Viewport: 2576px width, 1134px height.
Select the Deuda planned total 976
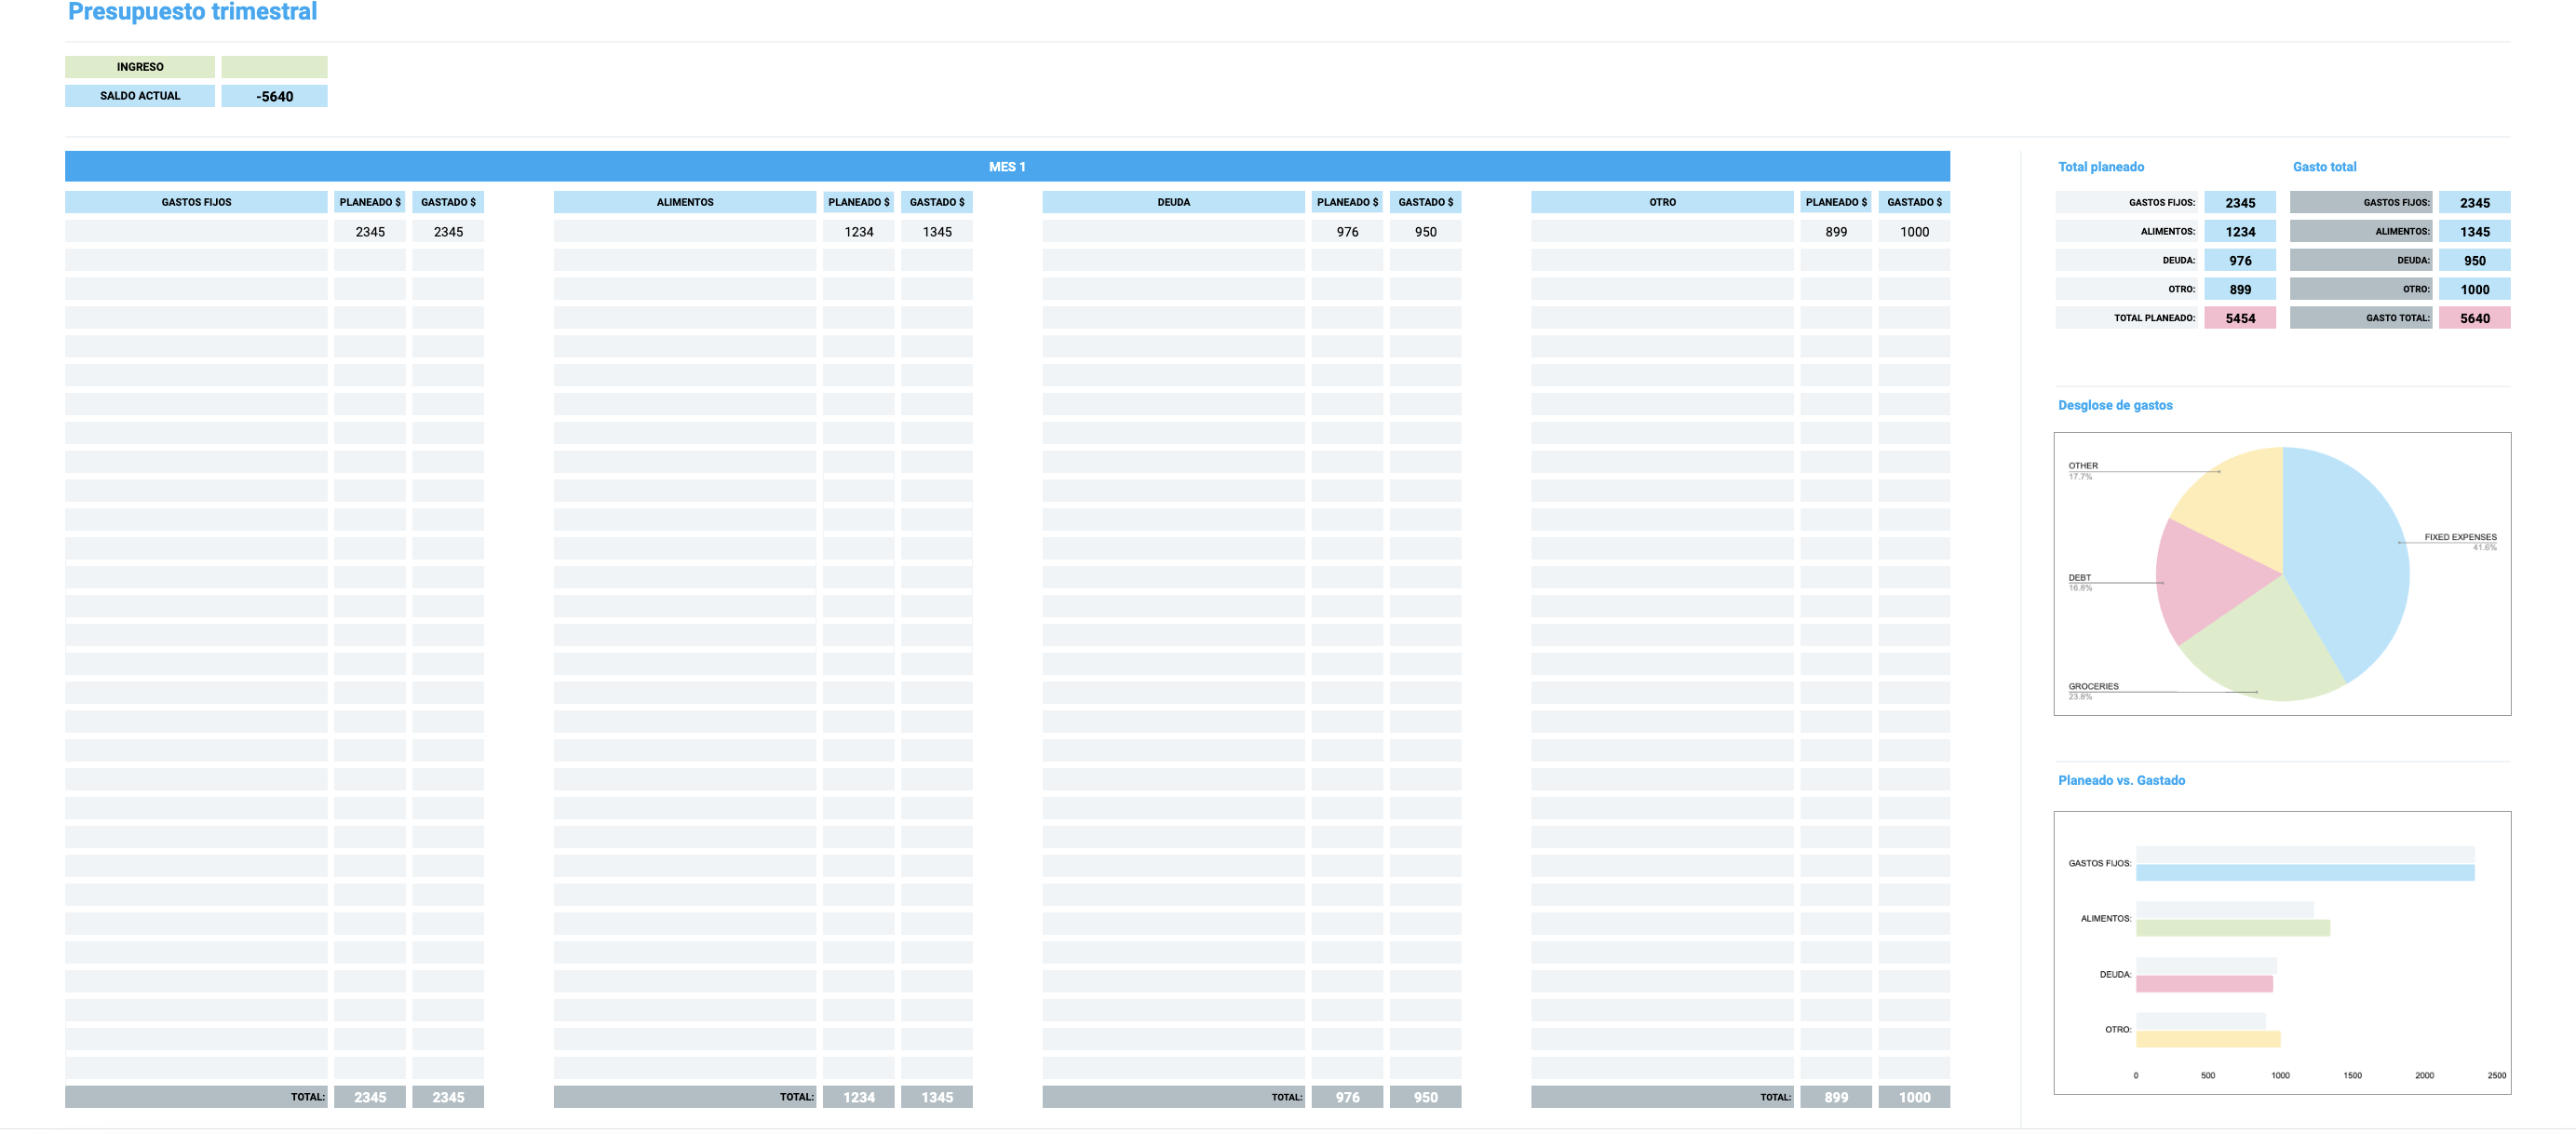point(1347,1097)
